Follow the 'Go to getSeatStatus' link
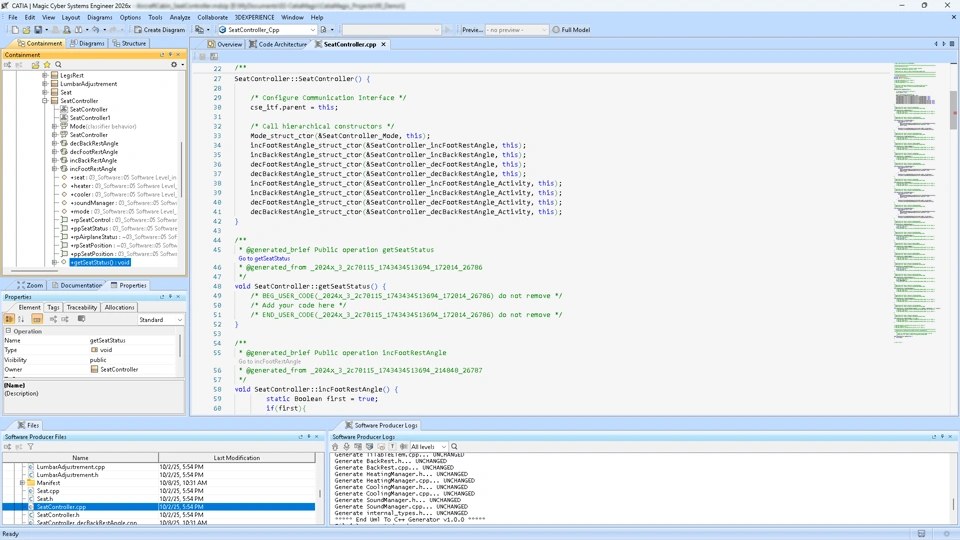This screenshot has width=960, height=540. tap(264, 259)
